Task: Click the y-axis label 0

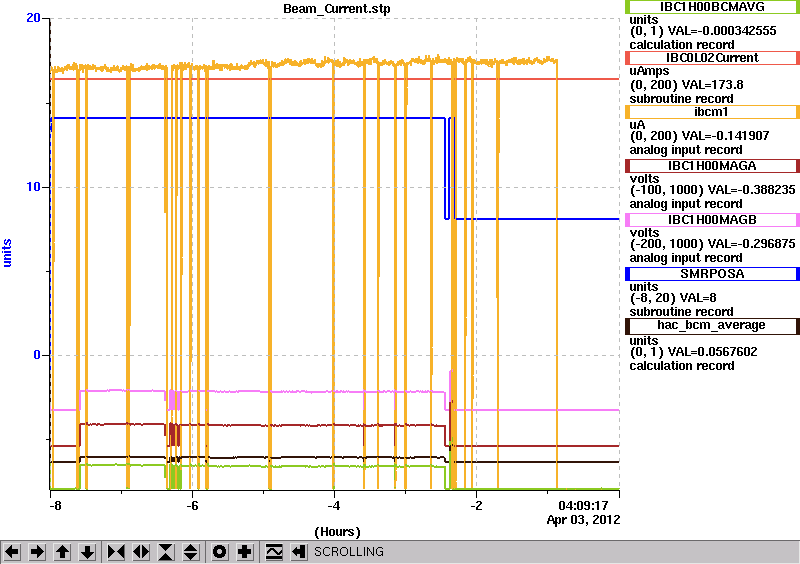Action: 37,355
